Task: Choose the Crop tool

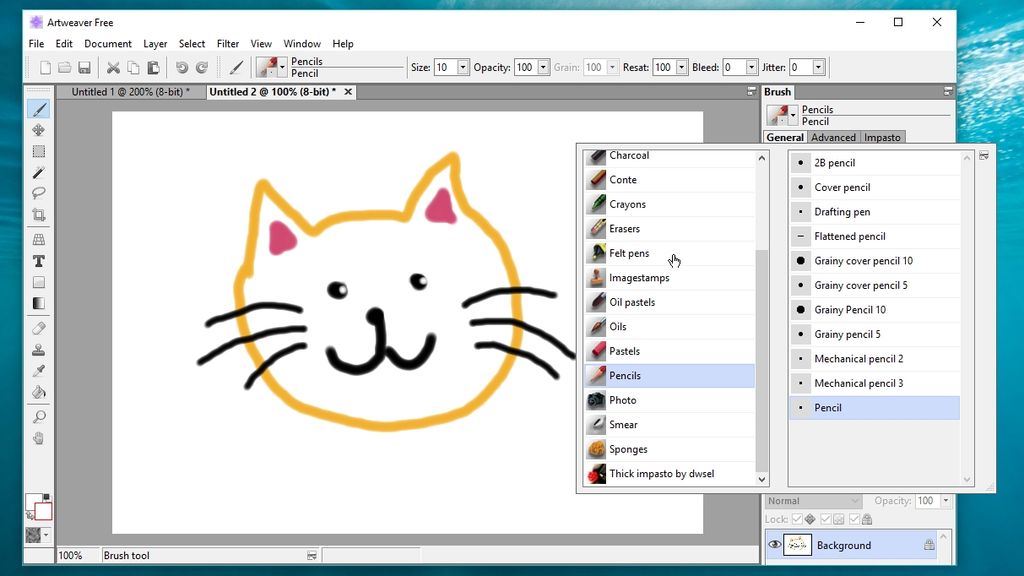Action: [39, 215]
